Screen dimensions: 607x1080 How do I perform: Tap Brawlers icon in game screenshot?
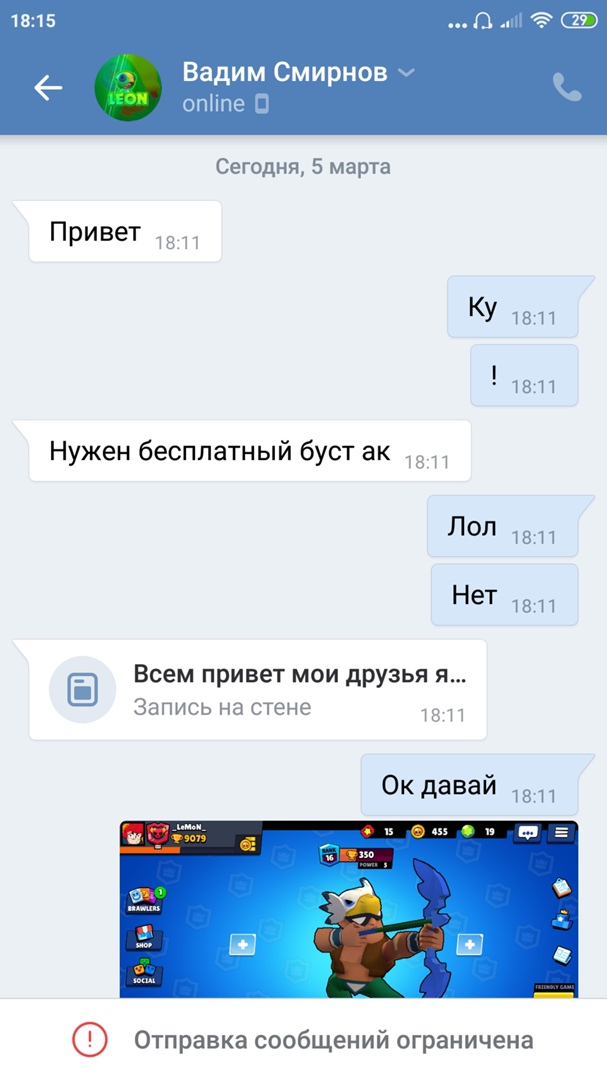(x=145, y=900)
